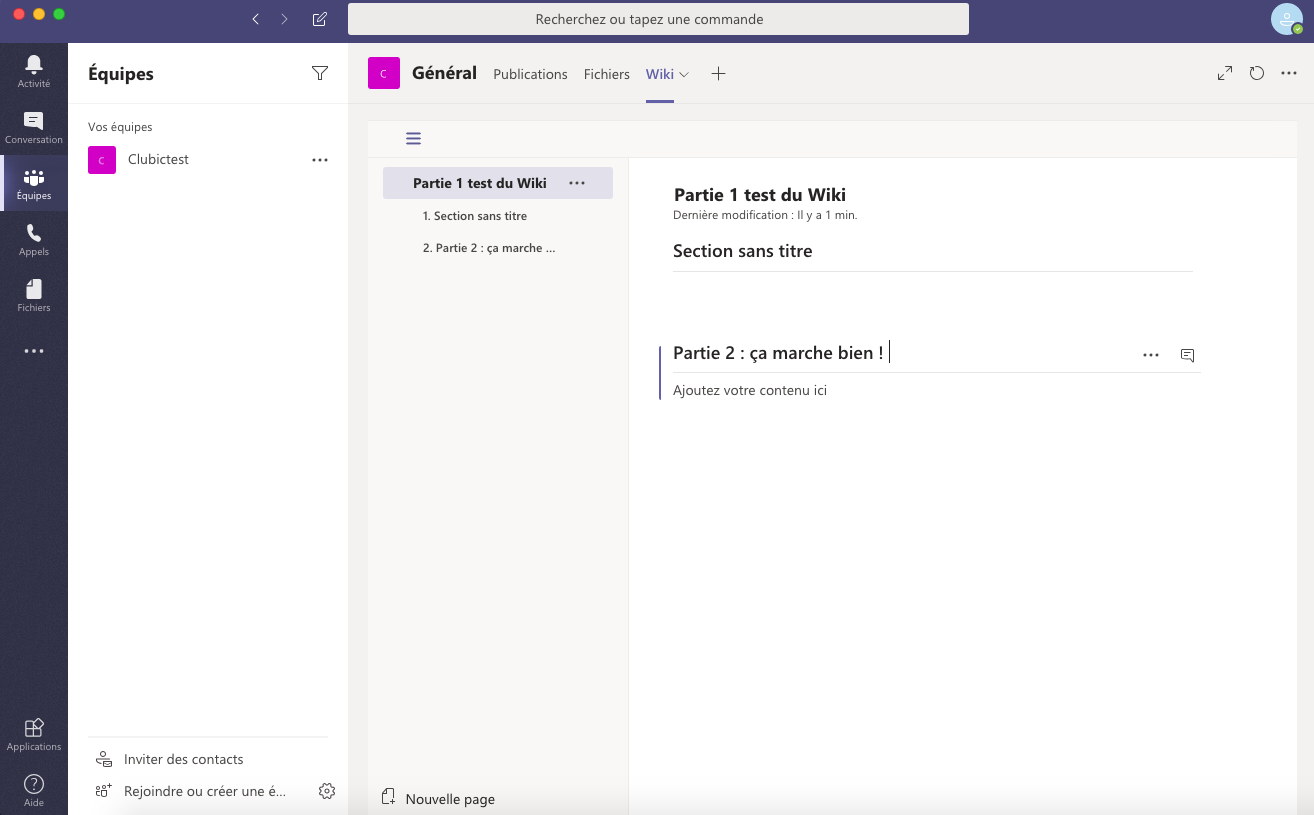Expand the tab to full screen

(1225, 73)
